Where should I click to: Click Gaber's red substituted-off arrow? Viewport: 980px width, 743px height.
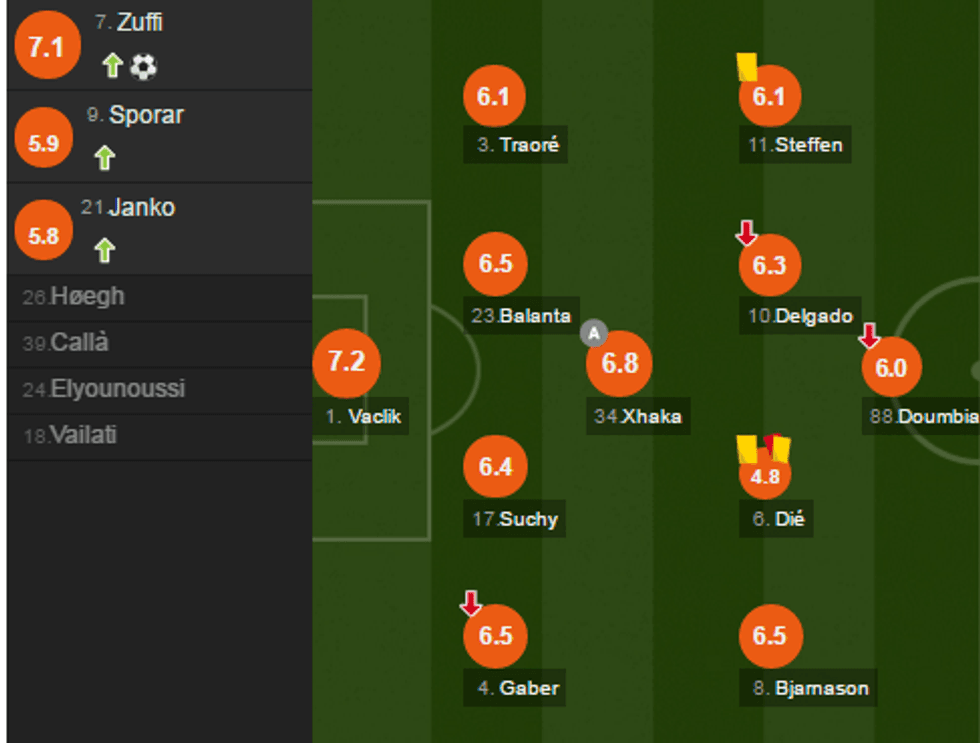click(471, 603)
